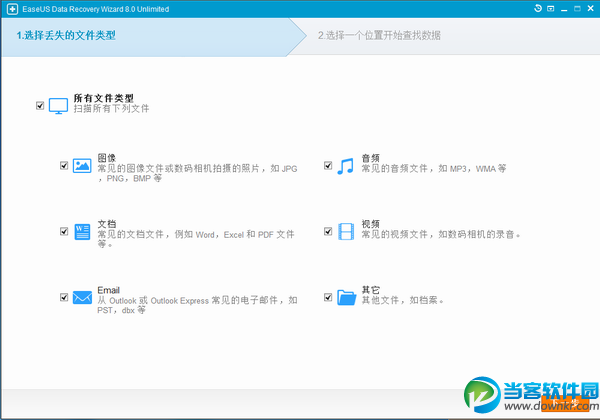Screen dimensions: 600x420
Task: Toggle the 视频 checkbox
Action: point(328,231)
